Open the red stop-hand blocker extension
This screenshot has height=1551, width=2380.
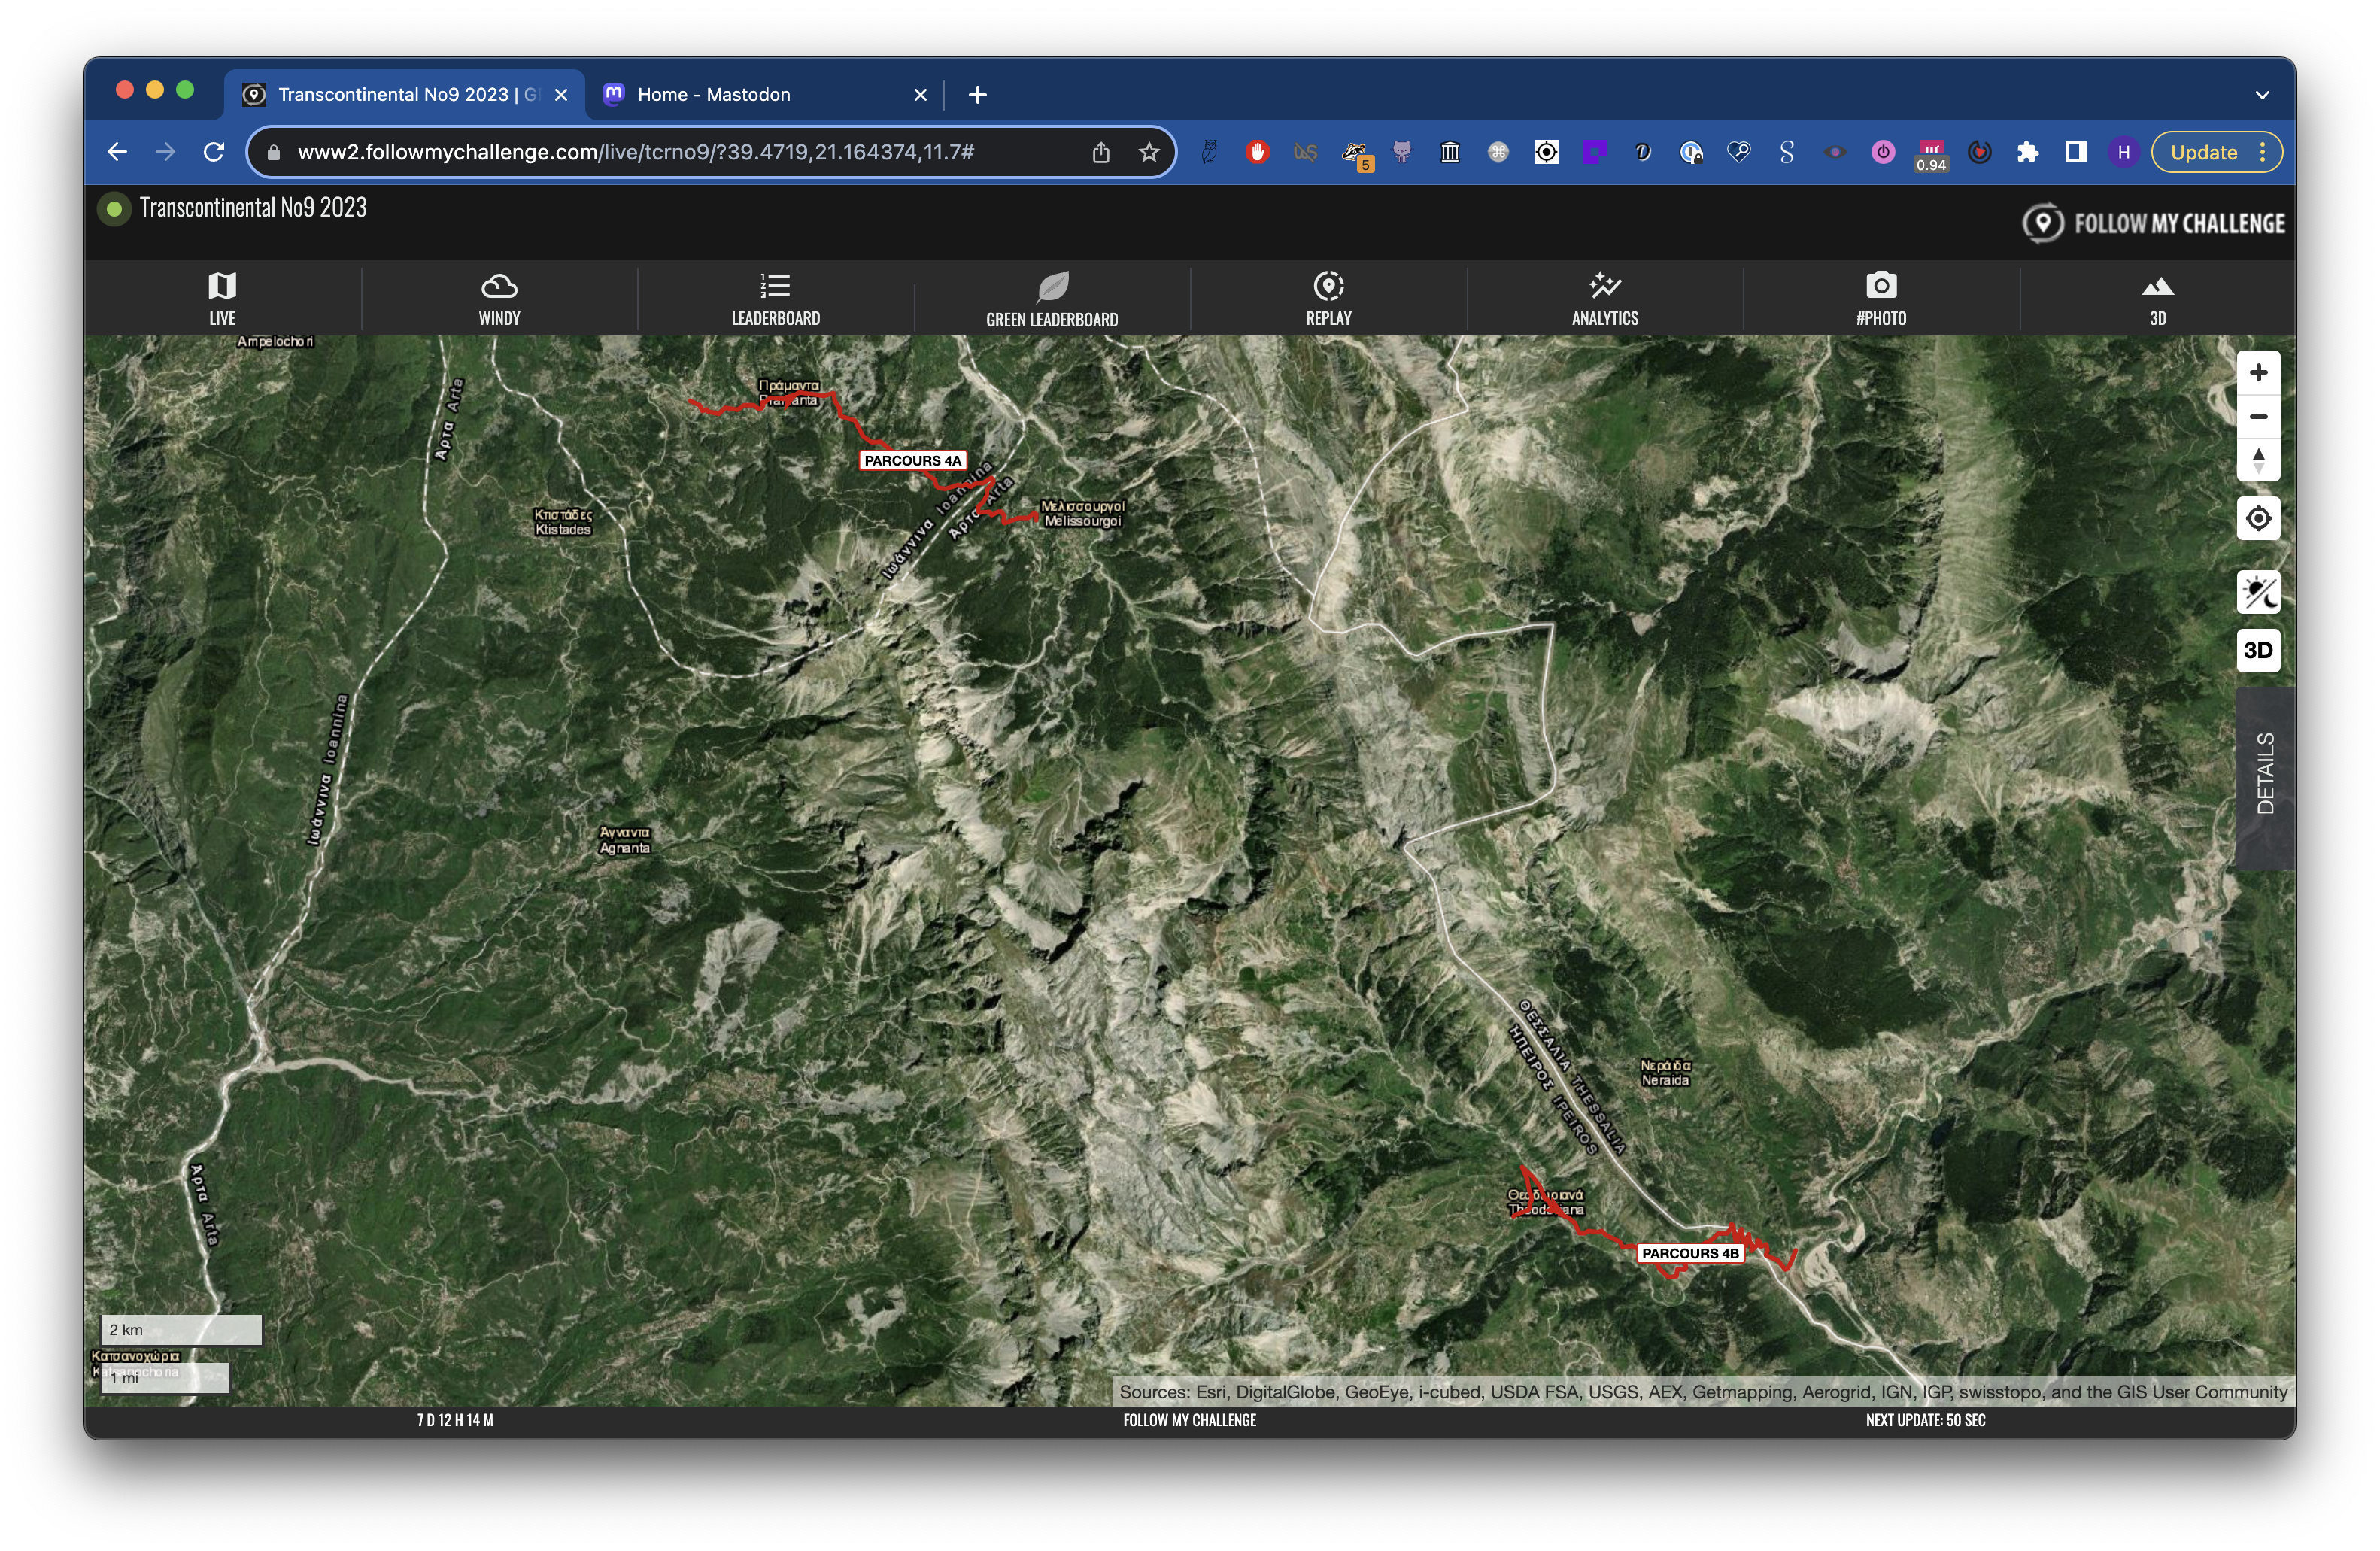pyautogui.click(x=1257, y=152)
